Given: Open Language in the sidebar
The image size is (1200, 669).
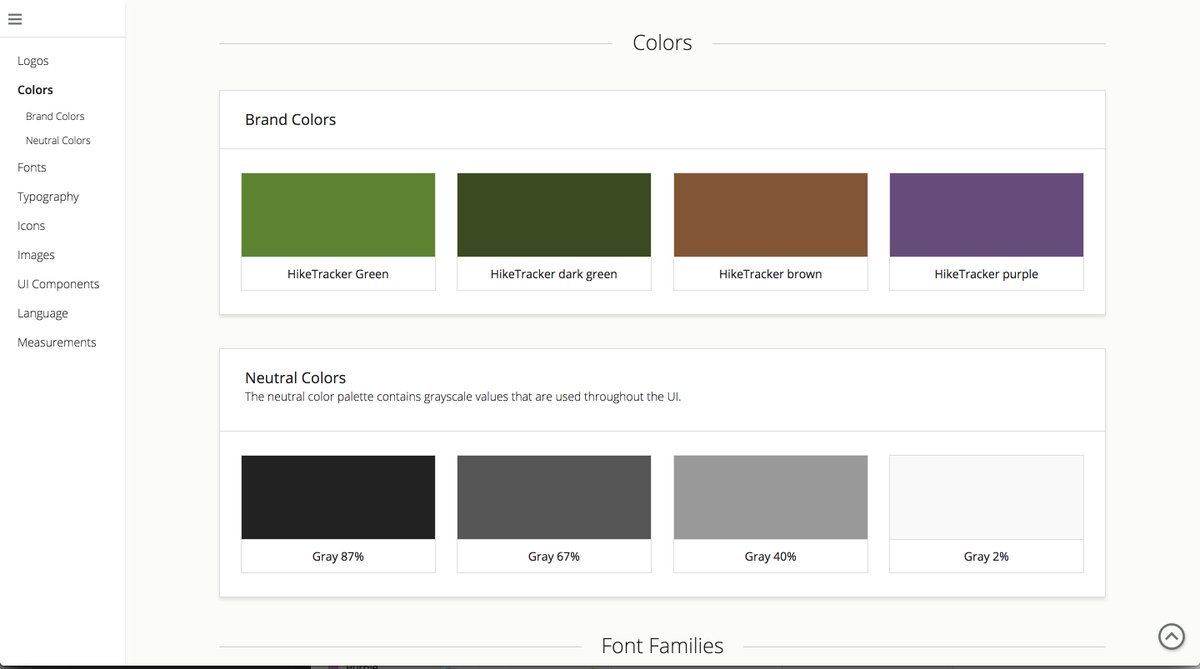Looking at the screenshot, I should click(43, 313).
